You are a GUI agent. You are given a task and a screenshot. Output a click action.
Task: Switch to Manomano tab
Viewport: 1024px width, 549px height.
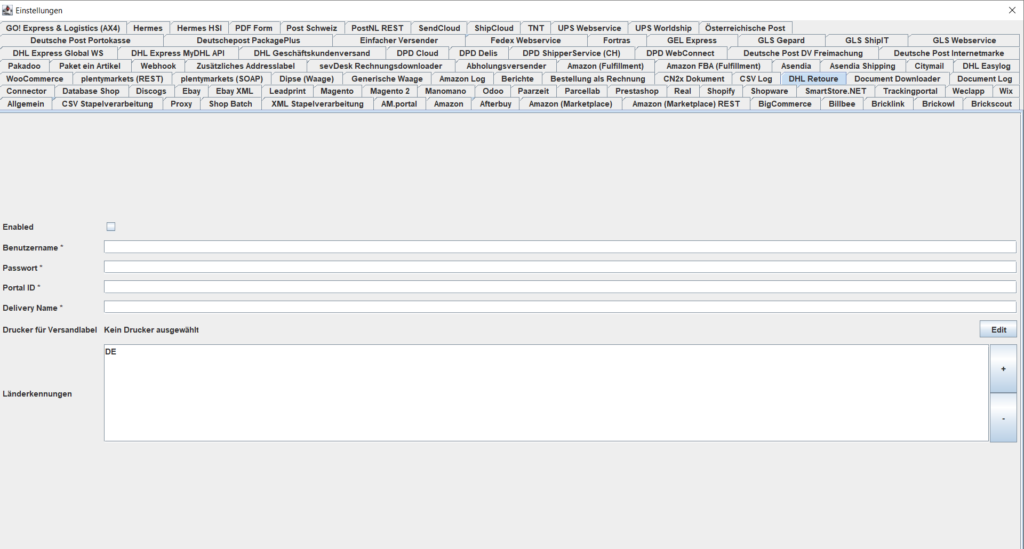pyautogui.click(x=445, y=91)
